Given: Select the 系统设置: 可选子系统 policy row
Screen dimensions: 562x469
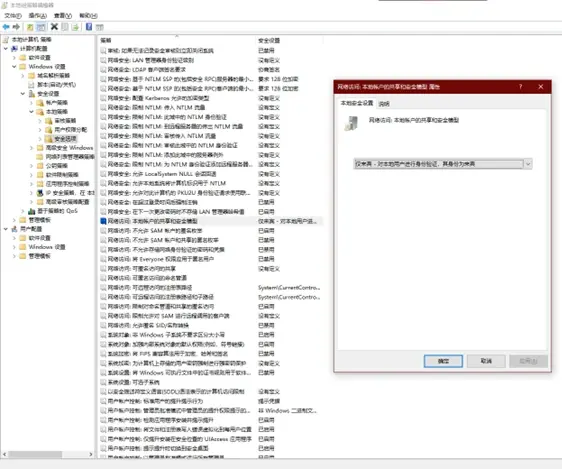Looking at the screenshot, I should point(211,382).
